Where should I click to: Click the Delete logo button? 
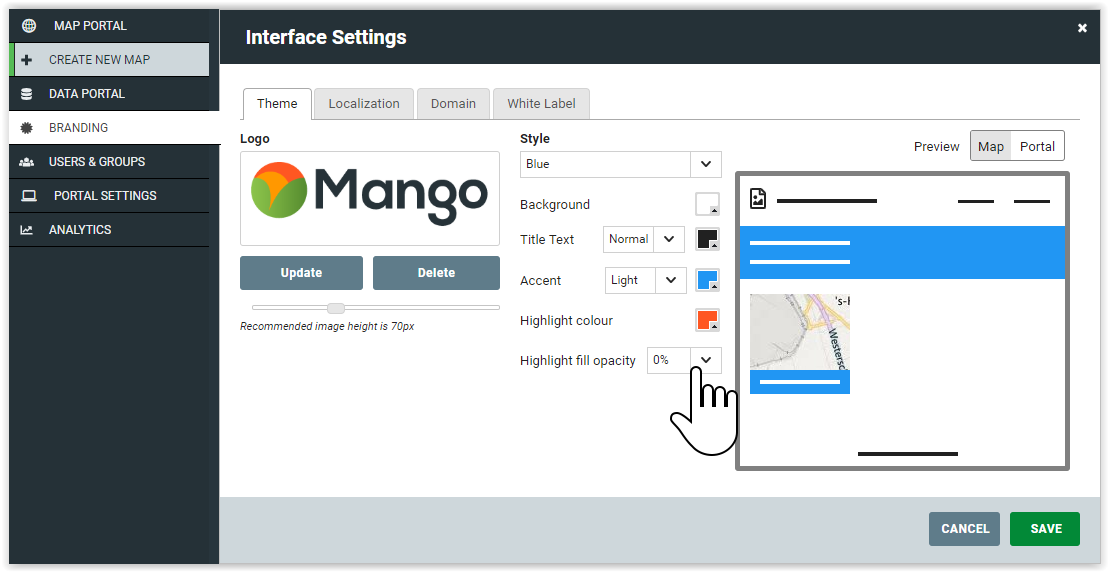click(x=436, y=273)
